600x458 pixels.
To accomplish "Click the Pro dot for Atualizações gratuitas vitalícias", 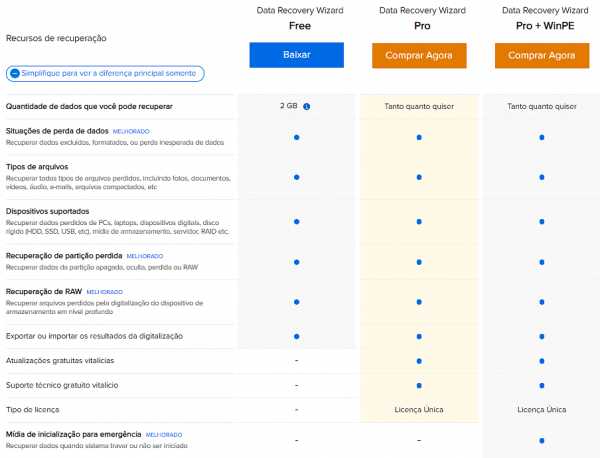I will click(419, 361).
